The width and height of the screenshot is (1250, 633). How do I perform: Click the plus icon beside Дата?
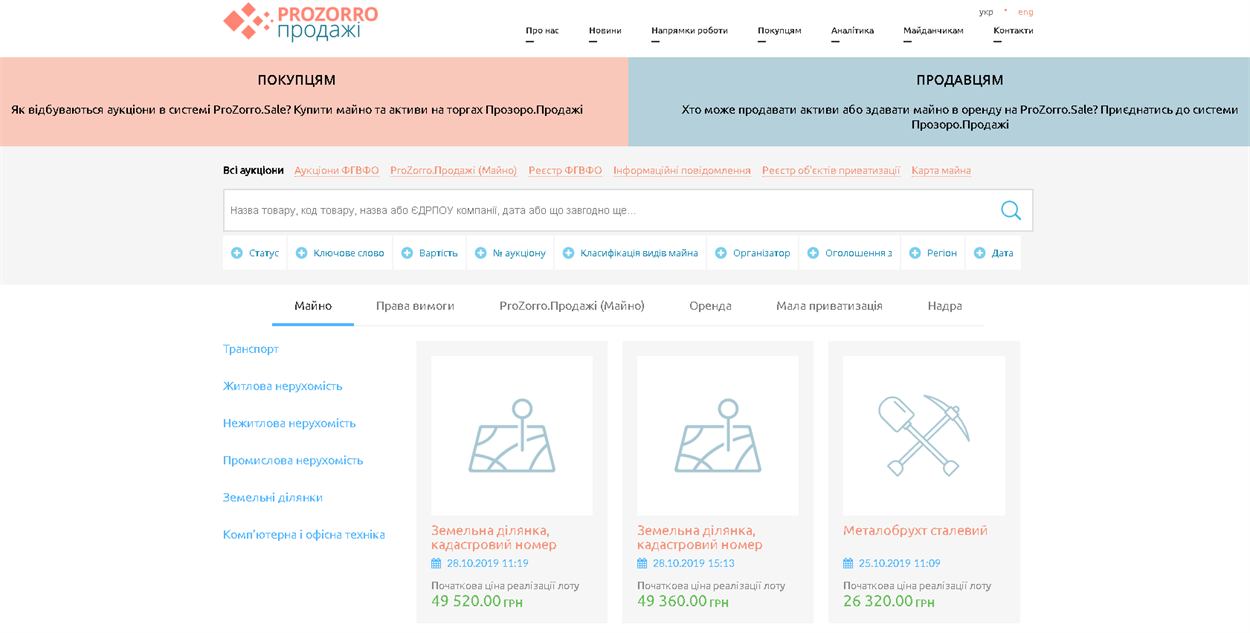(x=979, y=253)
